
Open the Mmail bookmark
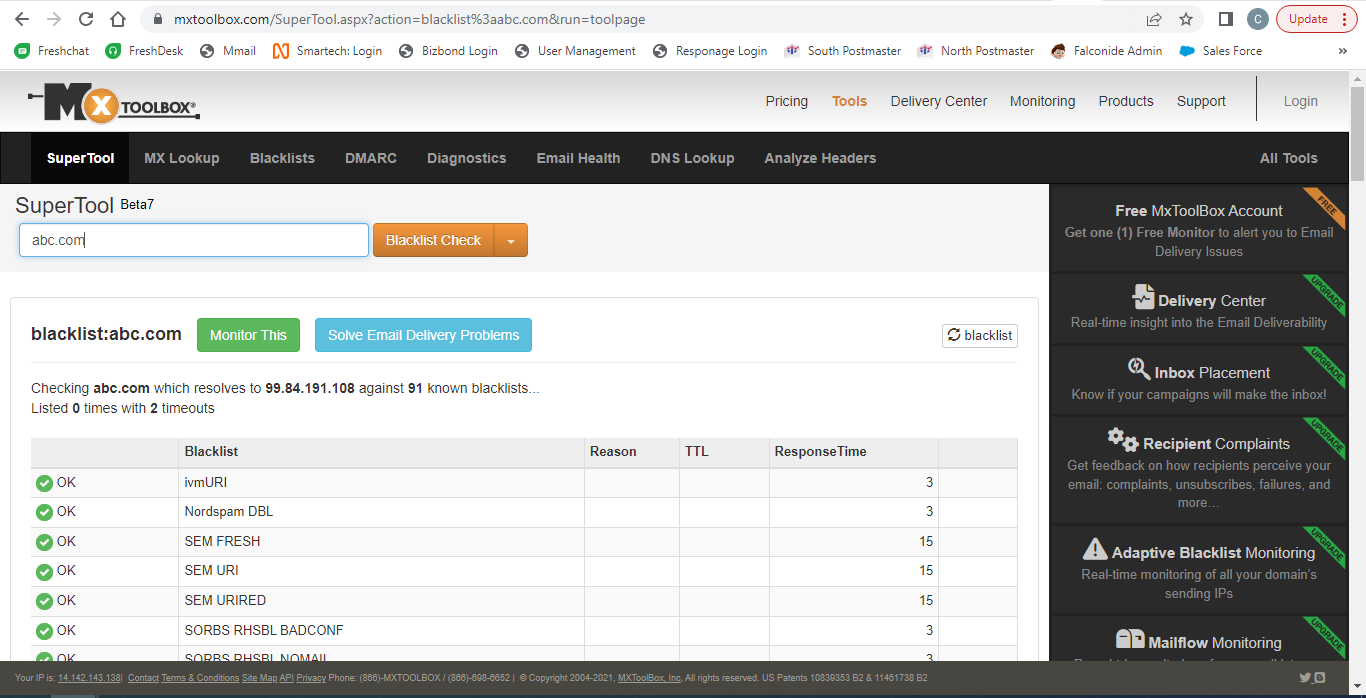(229, 51)
